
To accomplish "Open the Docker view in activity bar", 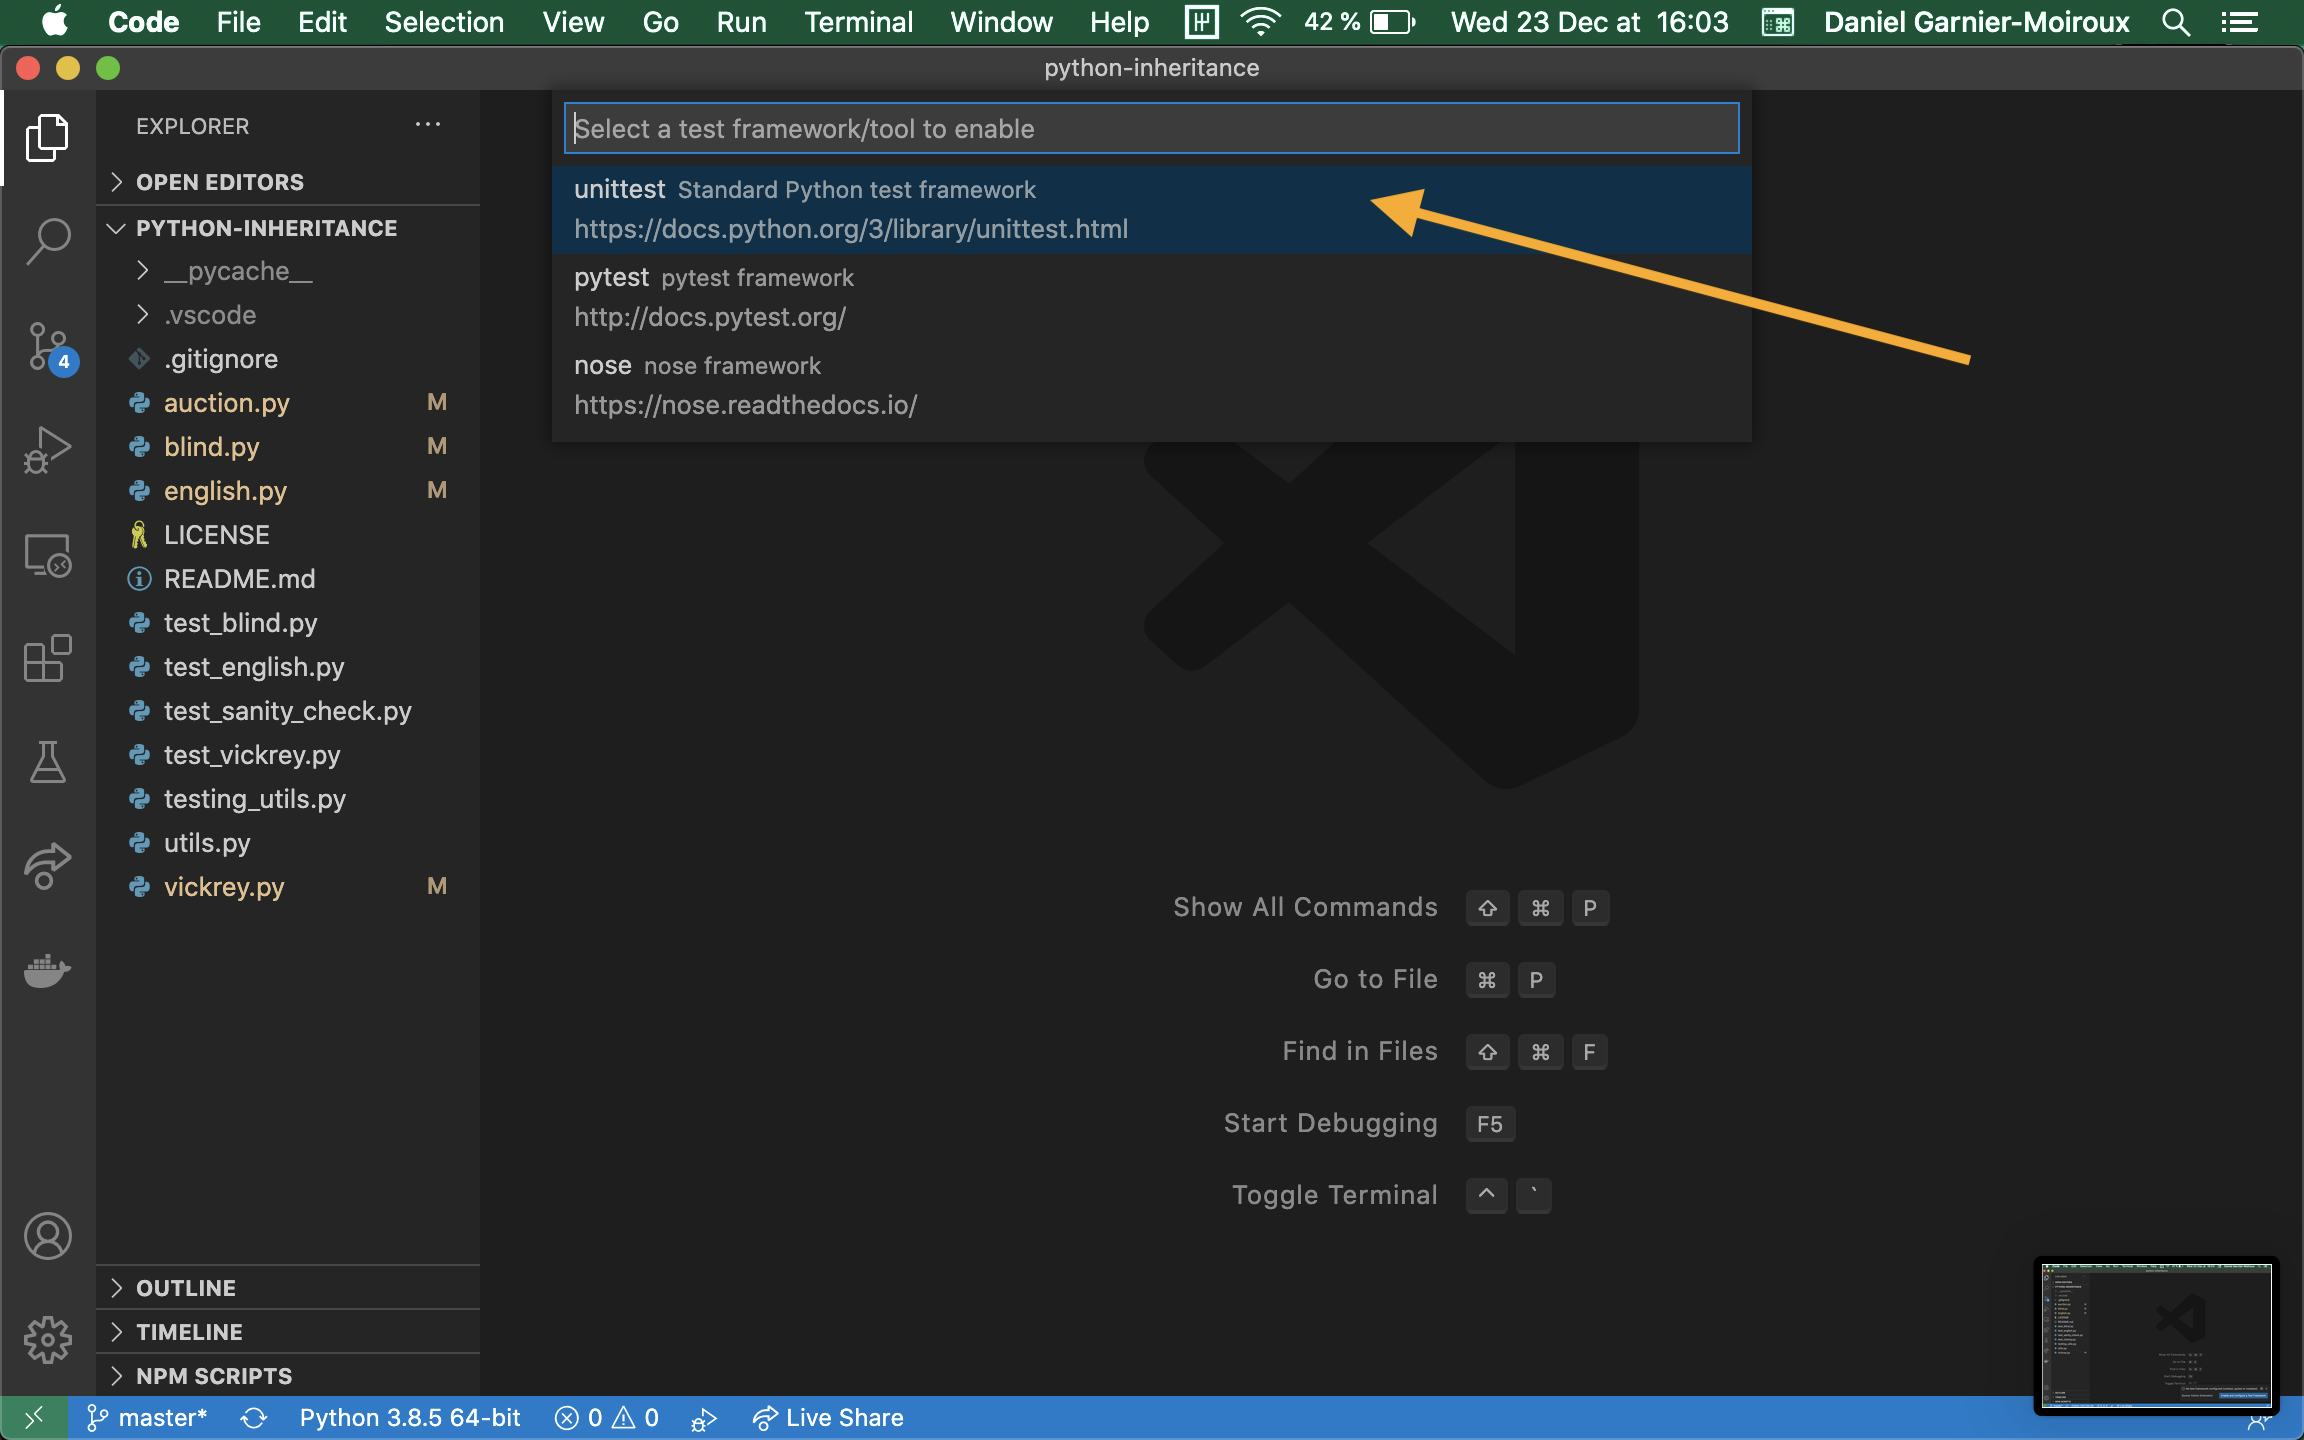I will pyautogui.click(x=47, y=970).
